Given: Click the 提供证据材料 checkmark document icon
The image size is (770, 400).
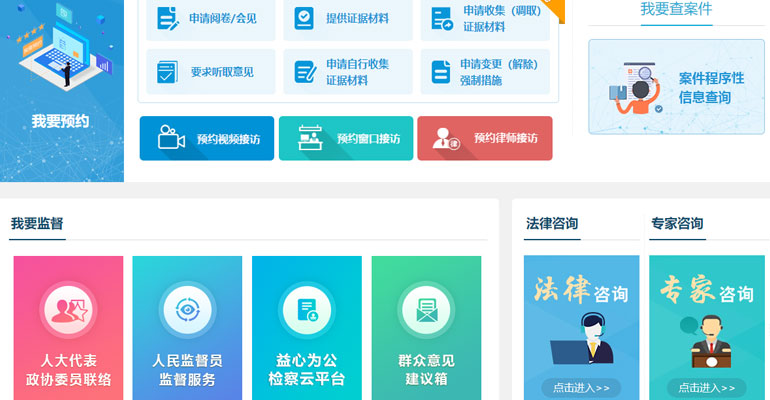Looking at the screenshot, I should point(304,18).
